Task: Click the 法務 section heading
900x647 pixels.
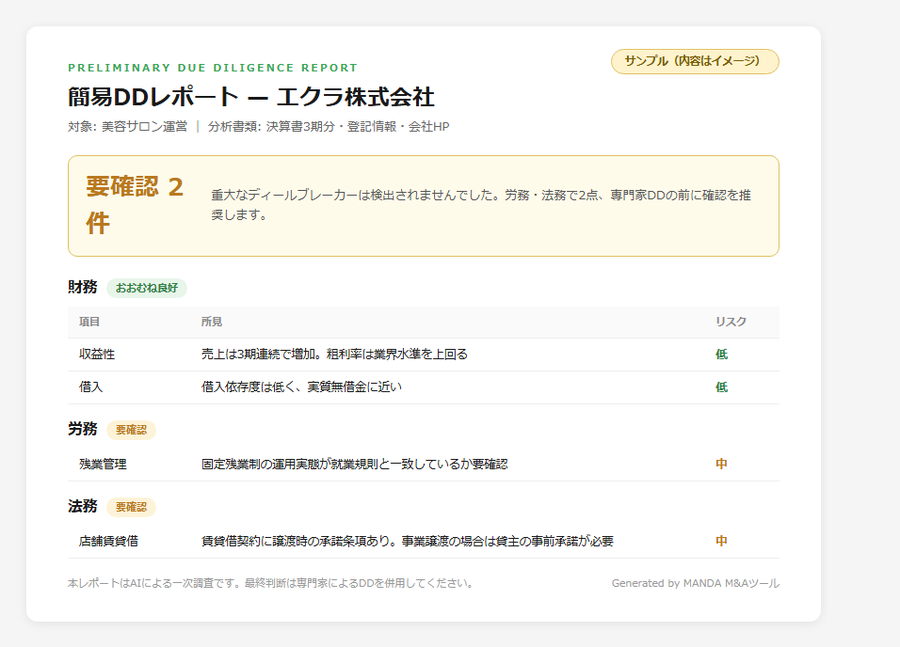Action: (83, 506)
